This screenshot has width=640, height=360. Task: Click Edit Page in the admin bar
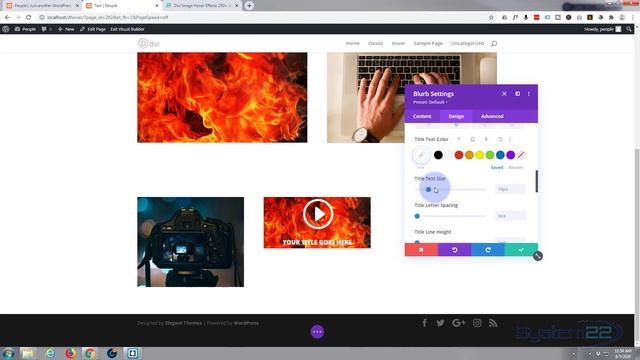coord(93,29)
